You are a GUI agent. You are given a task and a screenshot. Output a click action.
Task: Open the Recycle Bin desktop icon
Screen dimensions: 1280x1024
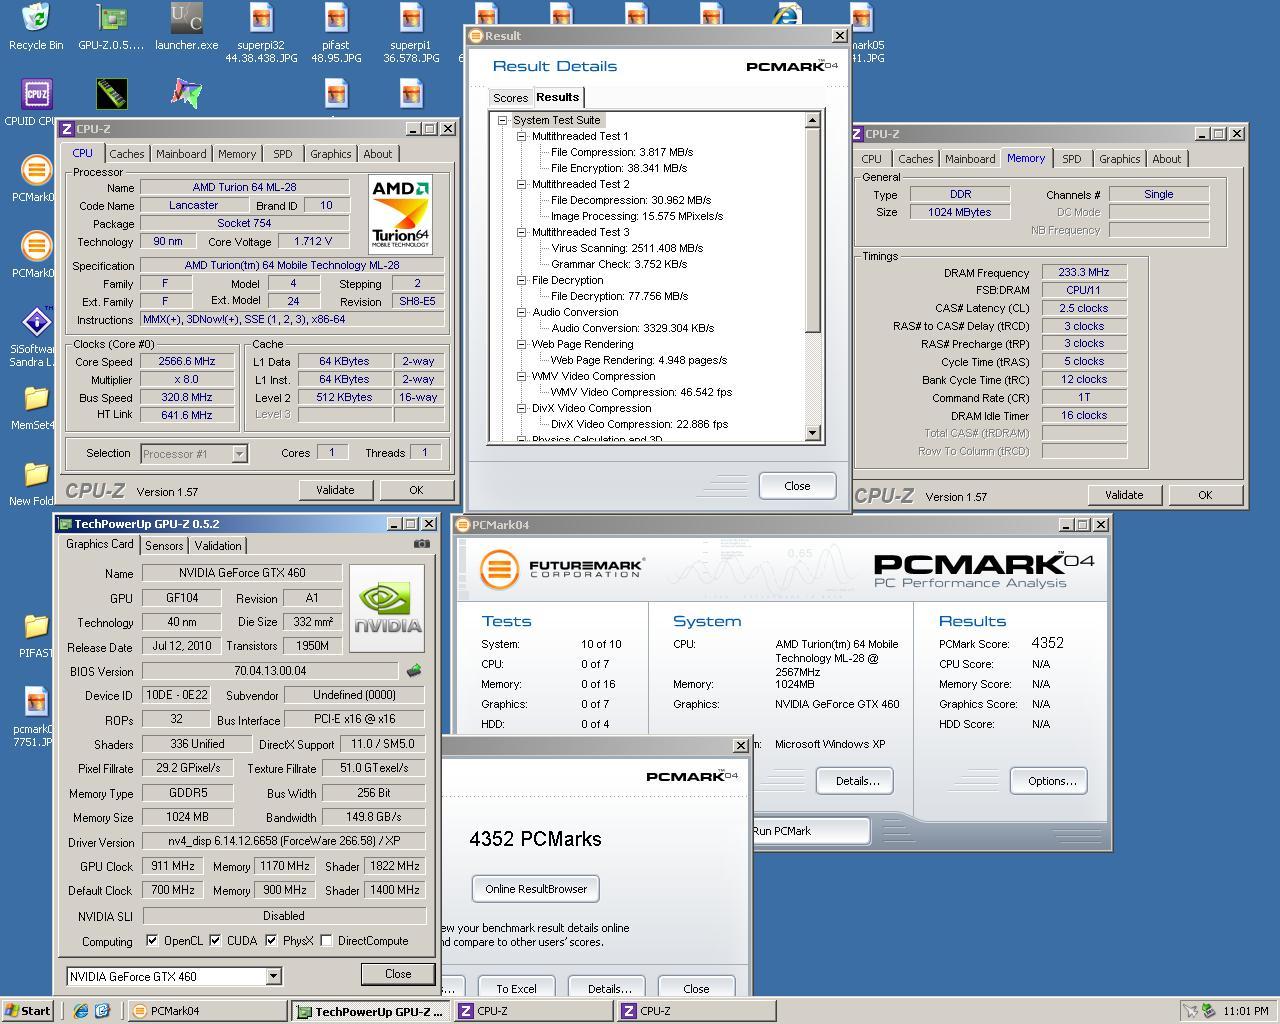coord(36,27)
